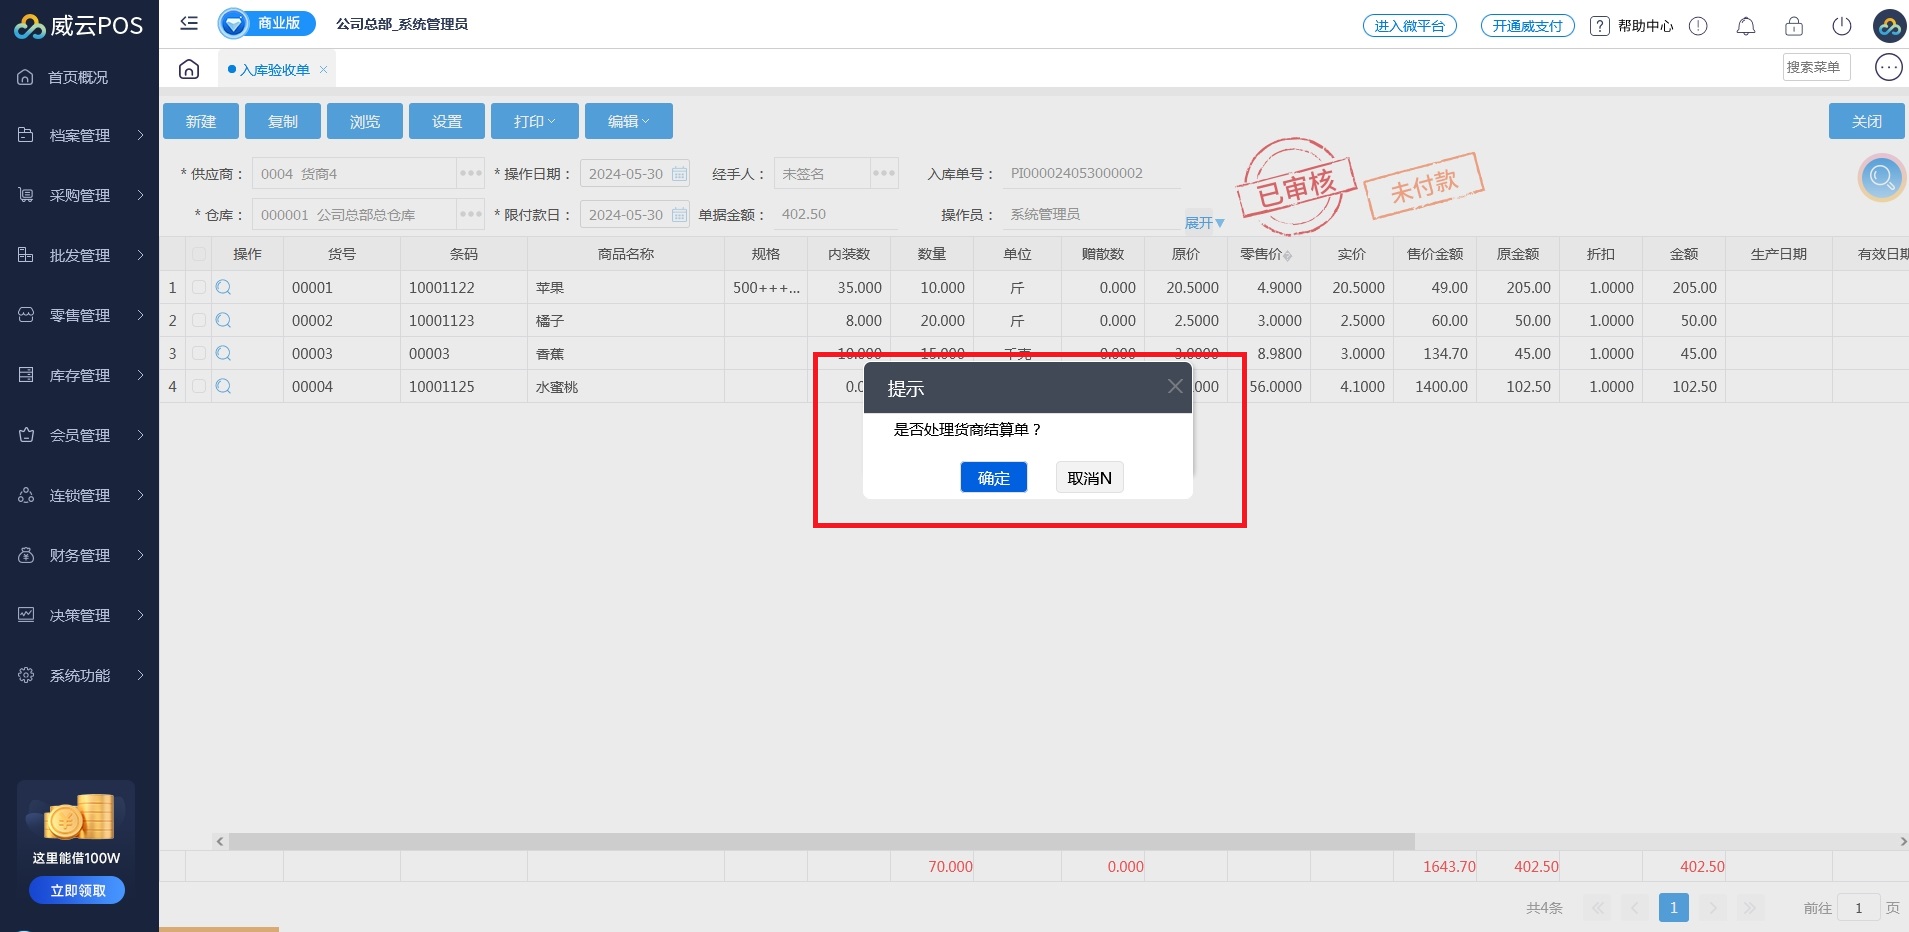
Task: Tick the checkbox for row 2
Action: (199, 321)
